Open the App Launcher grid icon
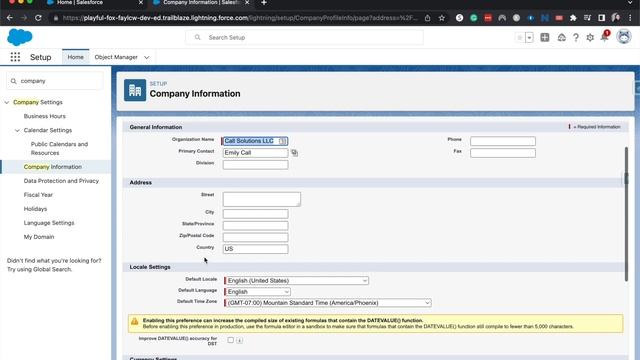 [x=15, y=57]
